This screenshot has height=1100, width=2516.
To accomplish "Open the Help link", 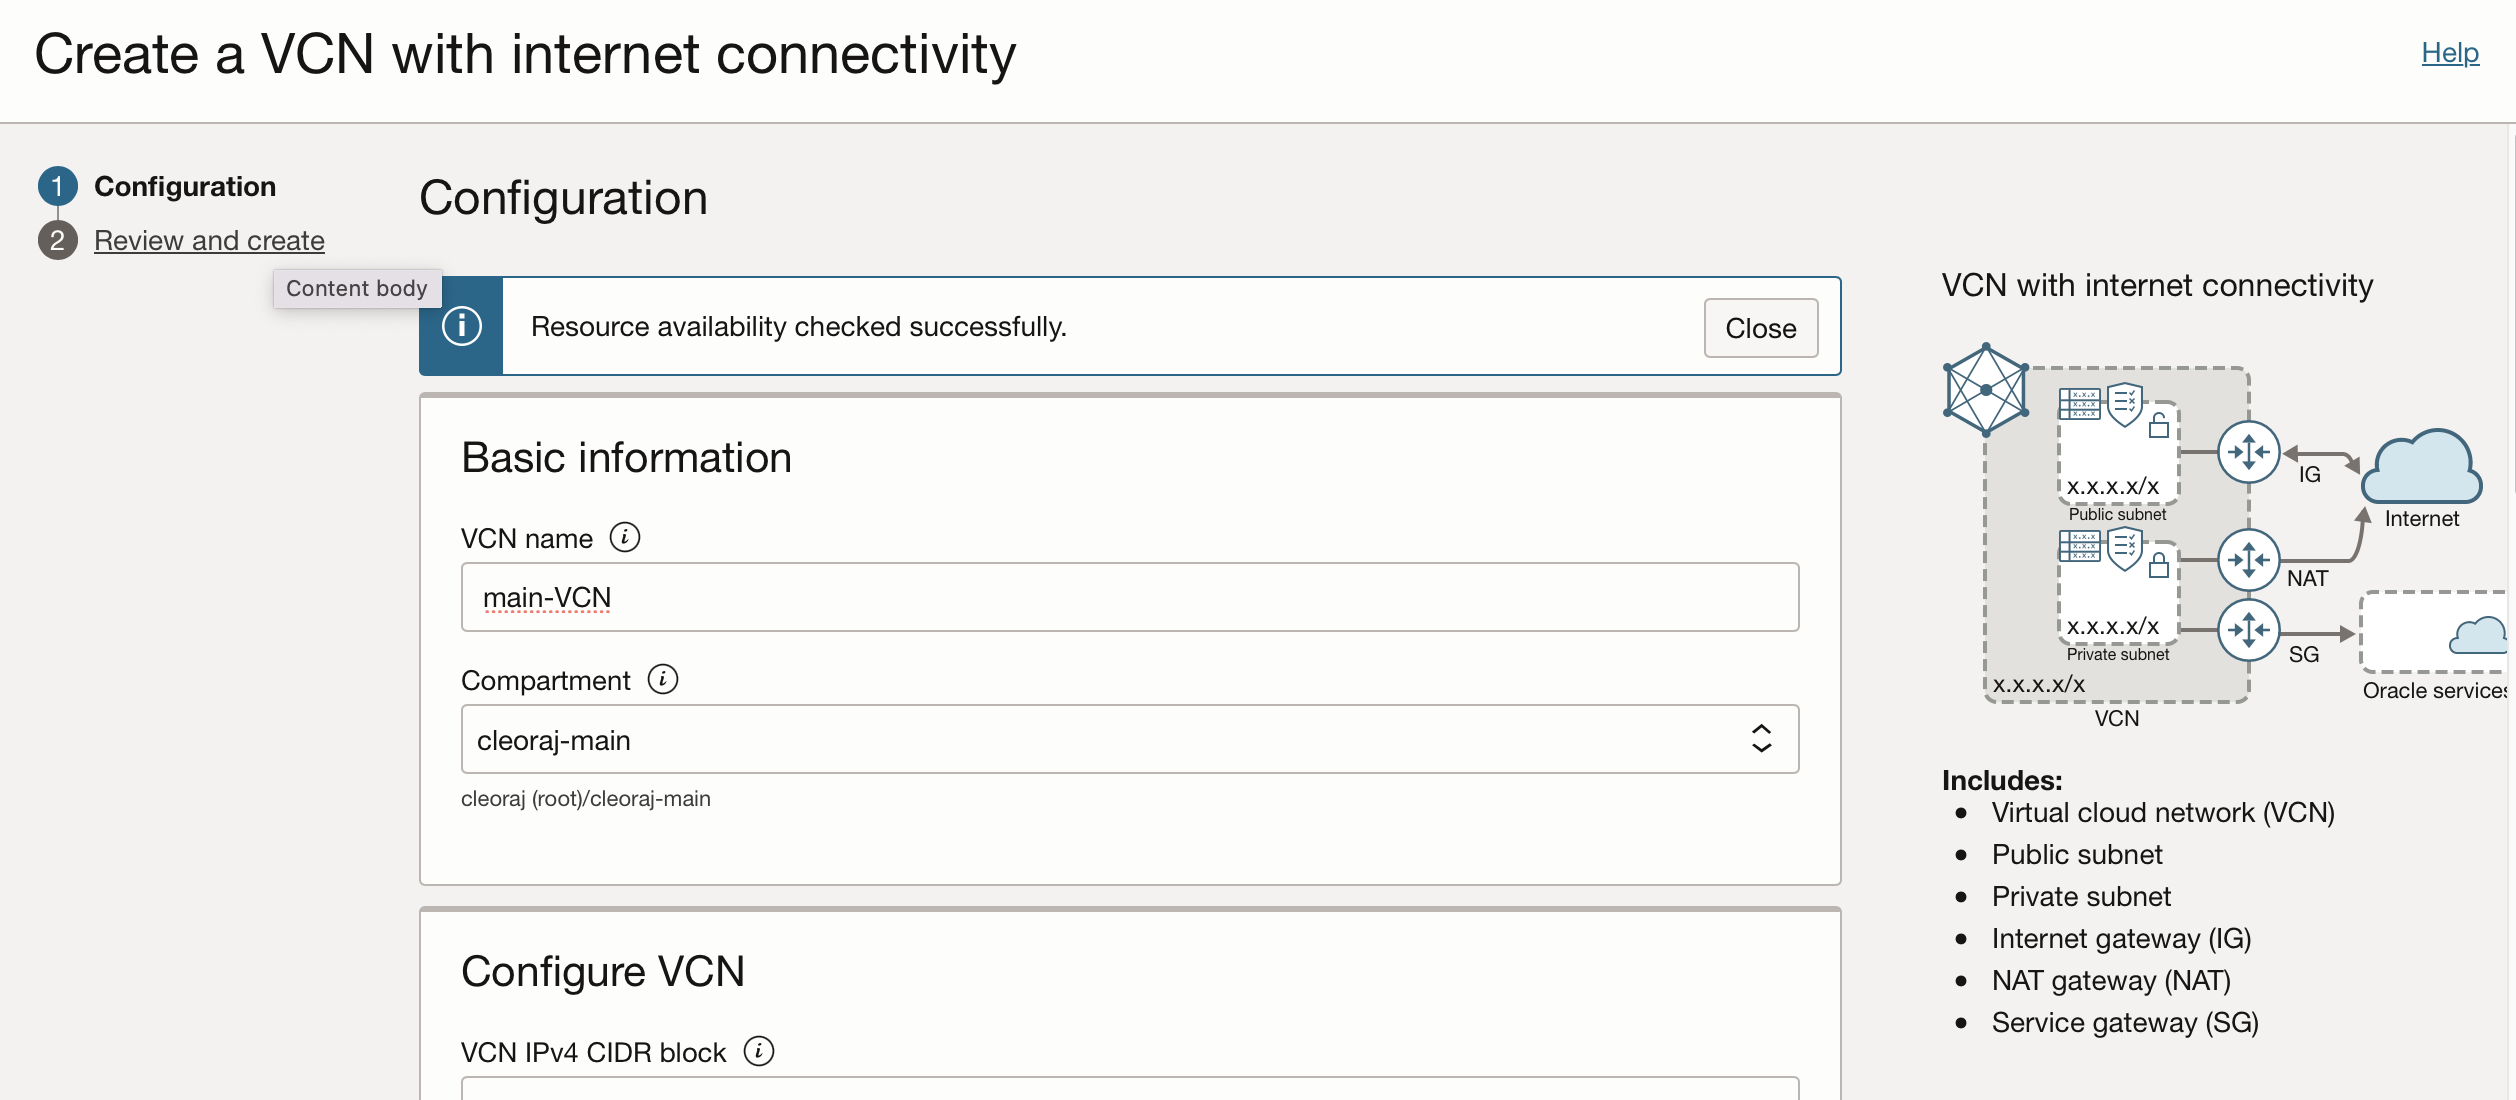I will point(2450,52).
